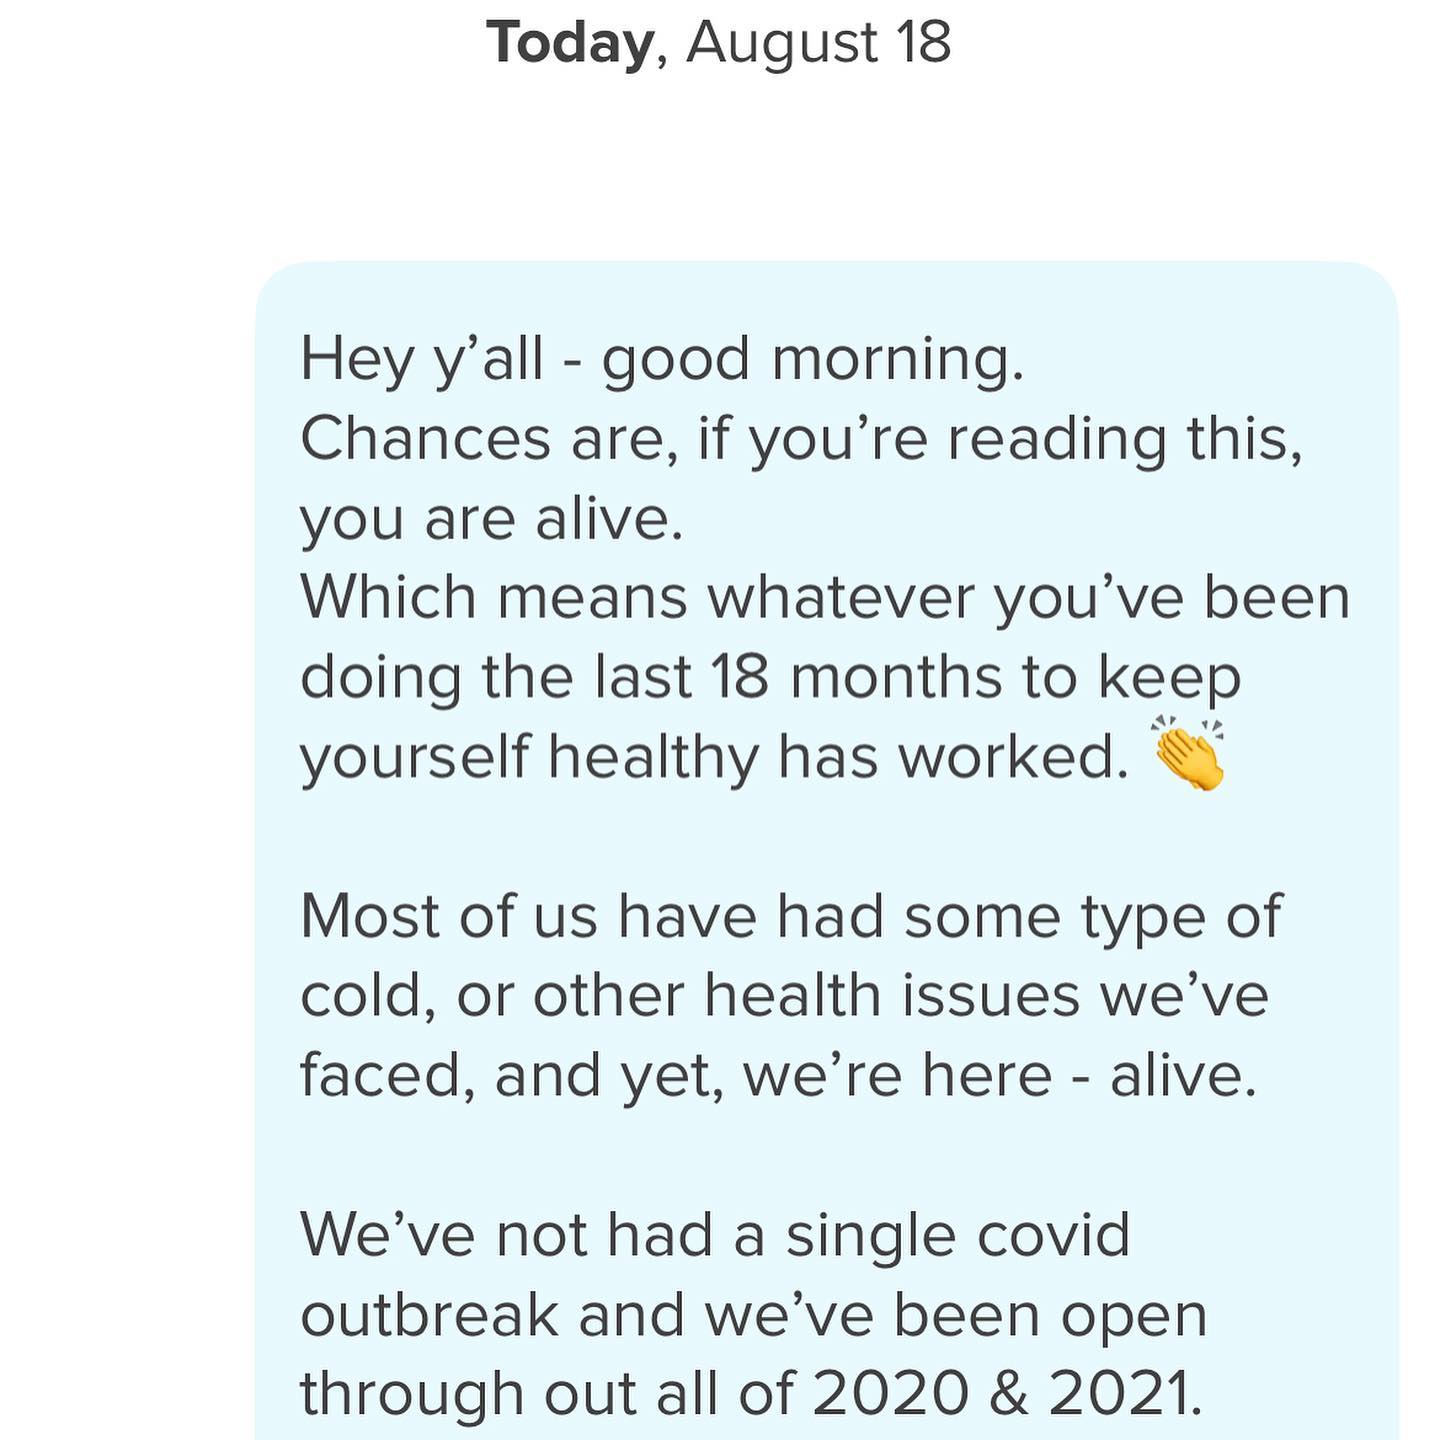Click the "August 18" date text

pos(818,43)
